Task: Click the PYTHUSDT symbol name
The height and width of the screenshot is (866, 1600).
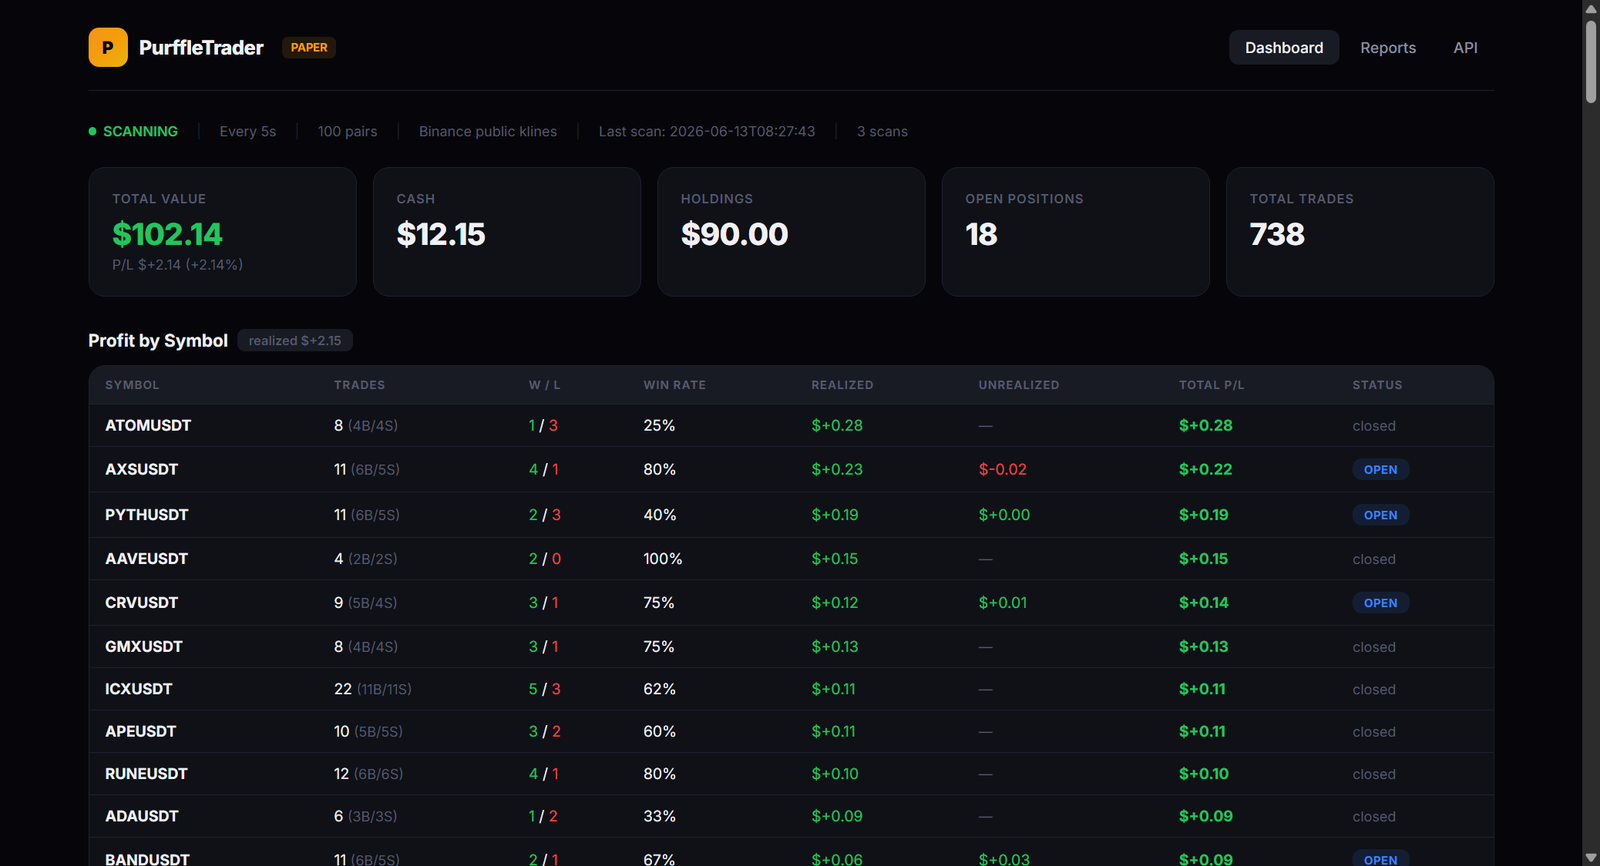Action: coord(146,515)
